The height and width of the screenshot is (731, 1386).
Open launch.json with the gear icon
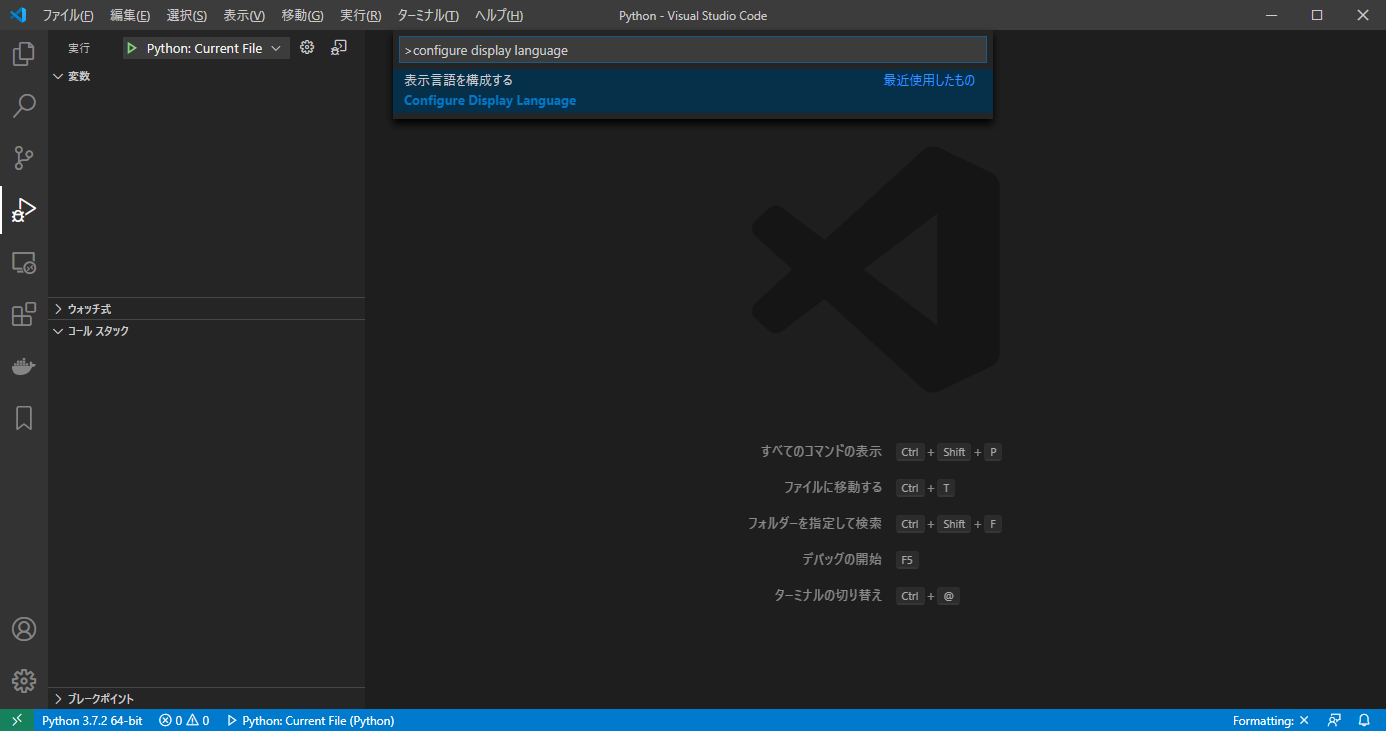[307, 47]
